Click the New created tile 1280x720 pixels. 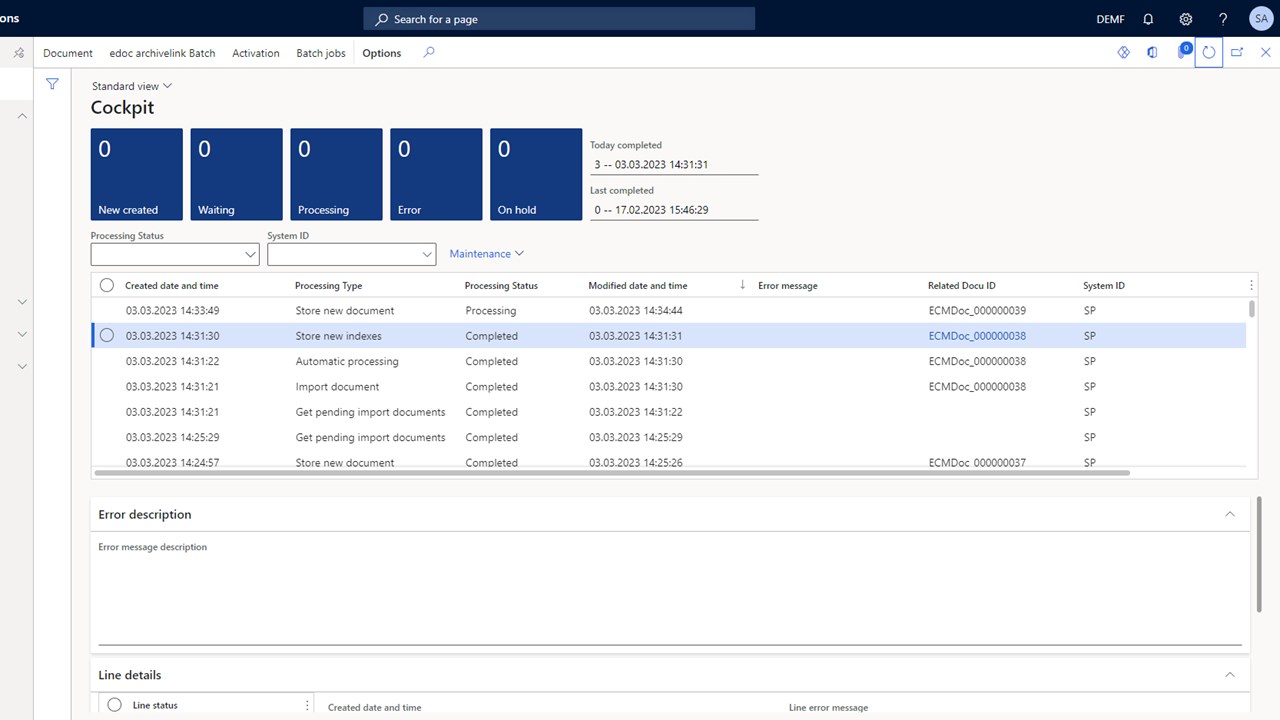click(137, 174)
